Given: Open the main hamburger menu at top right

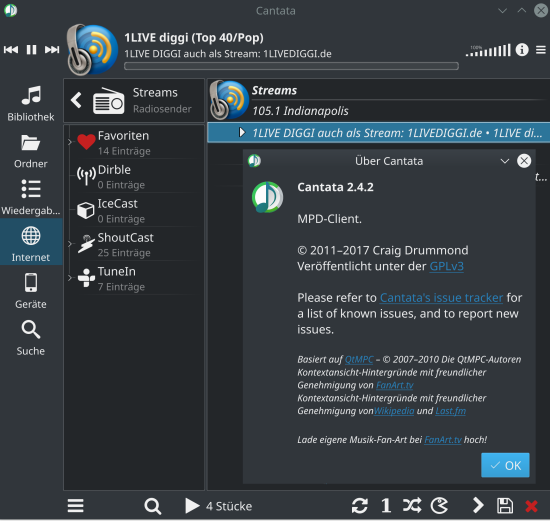Looking at the screenshot, I should tap(541, 50).
